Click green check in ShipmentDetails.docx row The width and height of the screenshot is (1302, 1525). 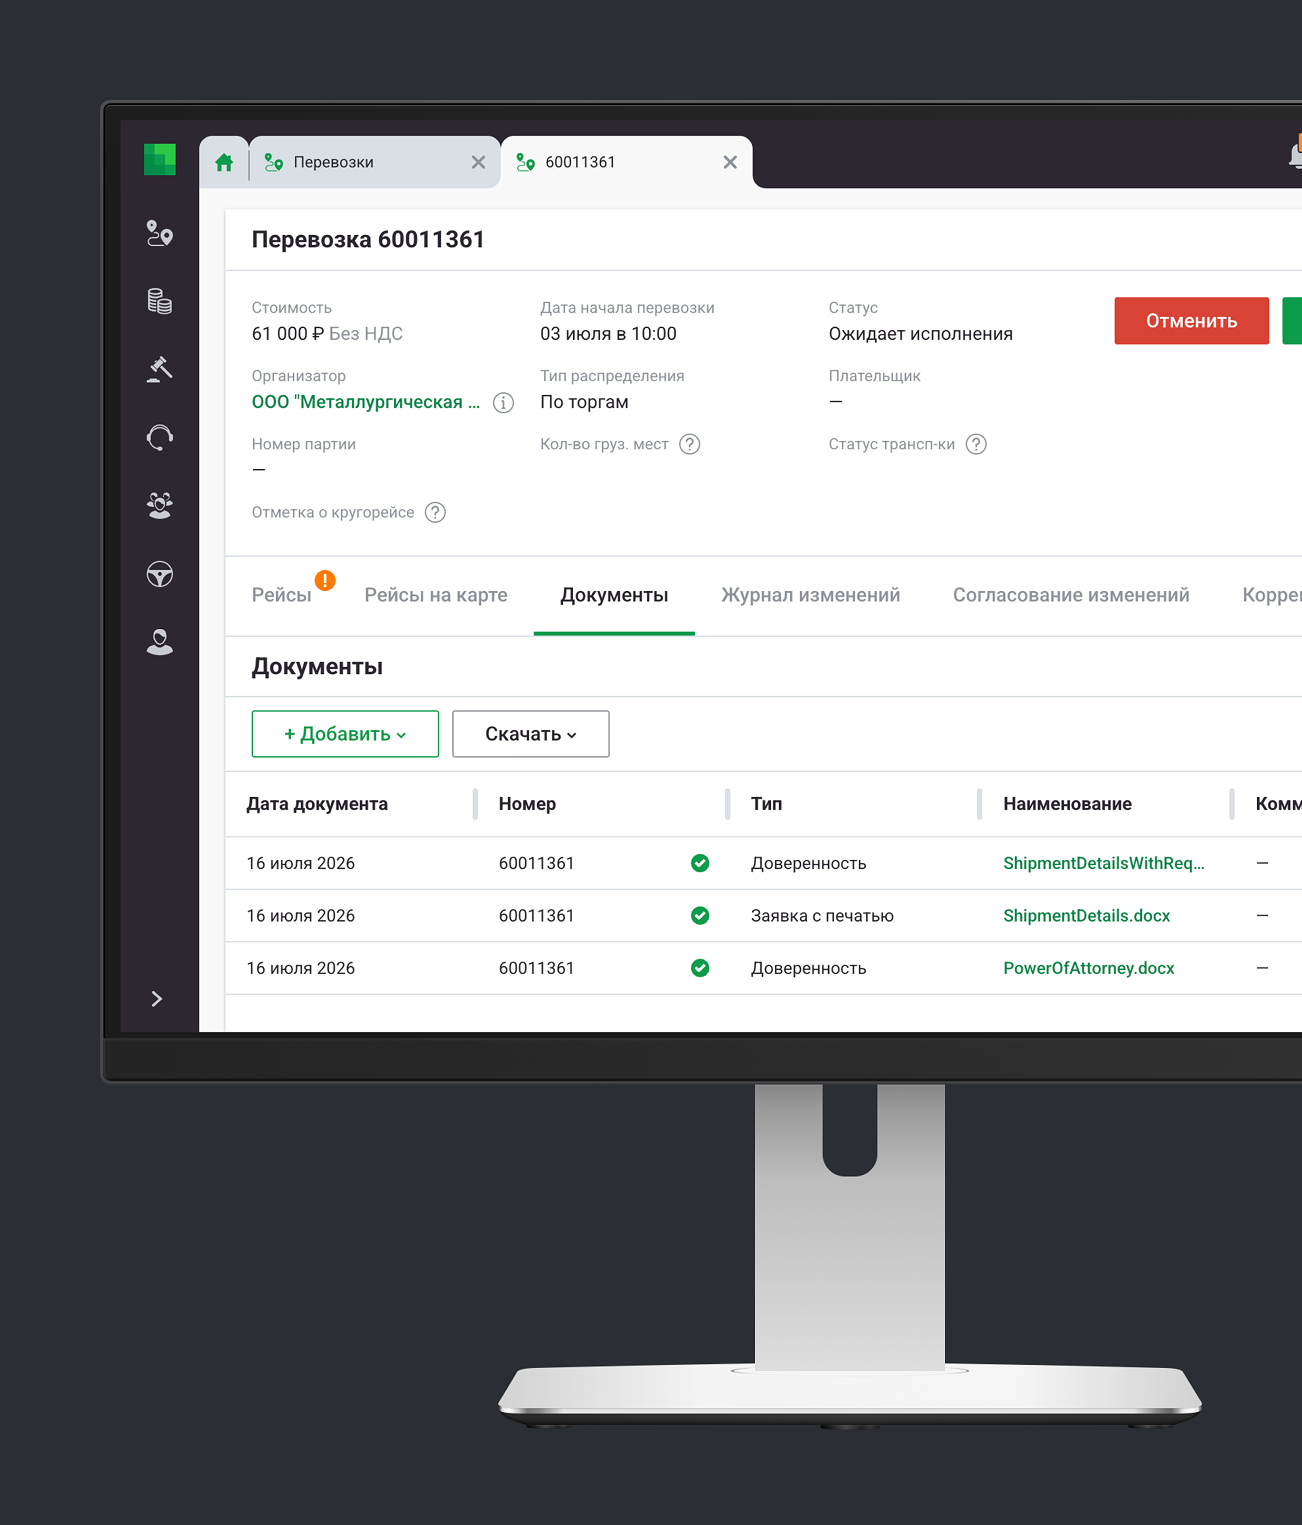(700, 915)
